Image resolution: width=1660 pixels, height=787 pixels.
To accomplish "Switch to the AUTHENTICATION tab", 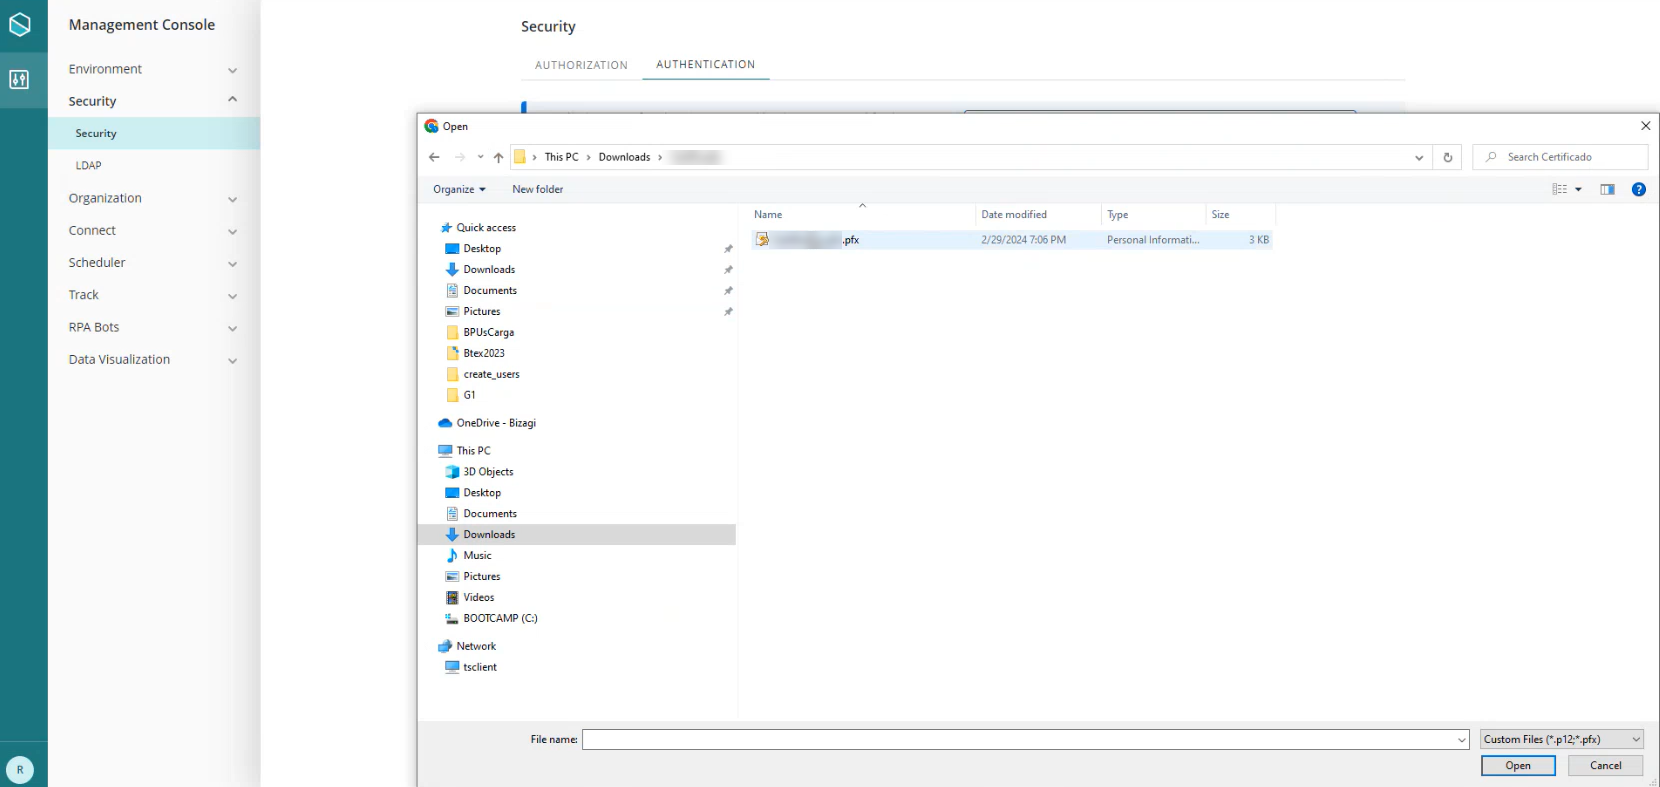I will click(x=706, y=65).
